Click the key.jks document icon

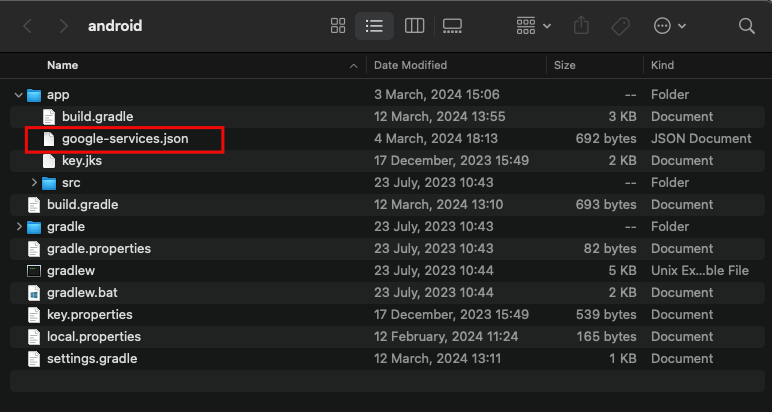pyautogui.click(x=49, y=161)
